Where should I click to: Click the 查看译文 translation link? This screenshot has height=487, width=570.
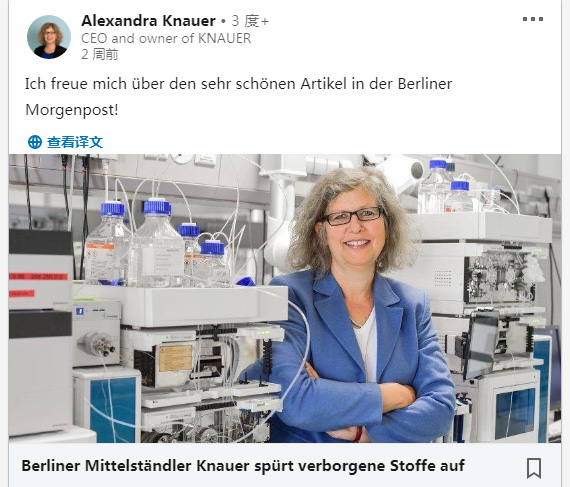(x=75, y=142)
